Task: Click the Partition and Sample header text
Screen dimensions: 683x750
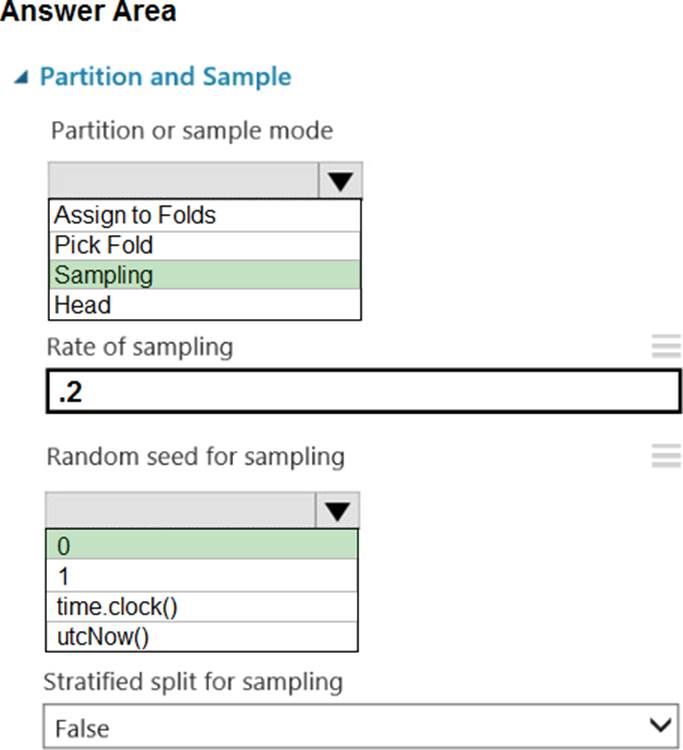Action: pyautogui.click(x=165, y=77)
